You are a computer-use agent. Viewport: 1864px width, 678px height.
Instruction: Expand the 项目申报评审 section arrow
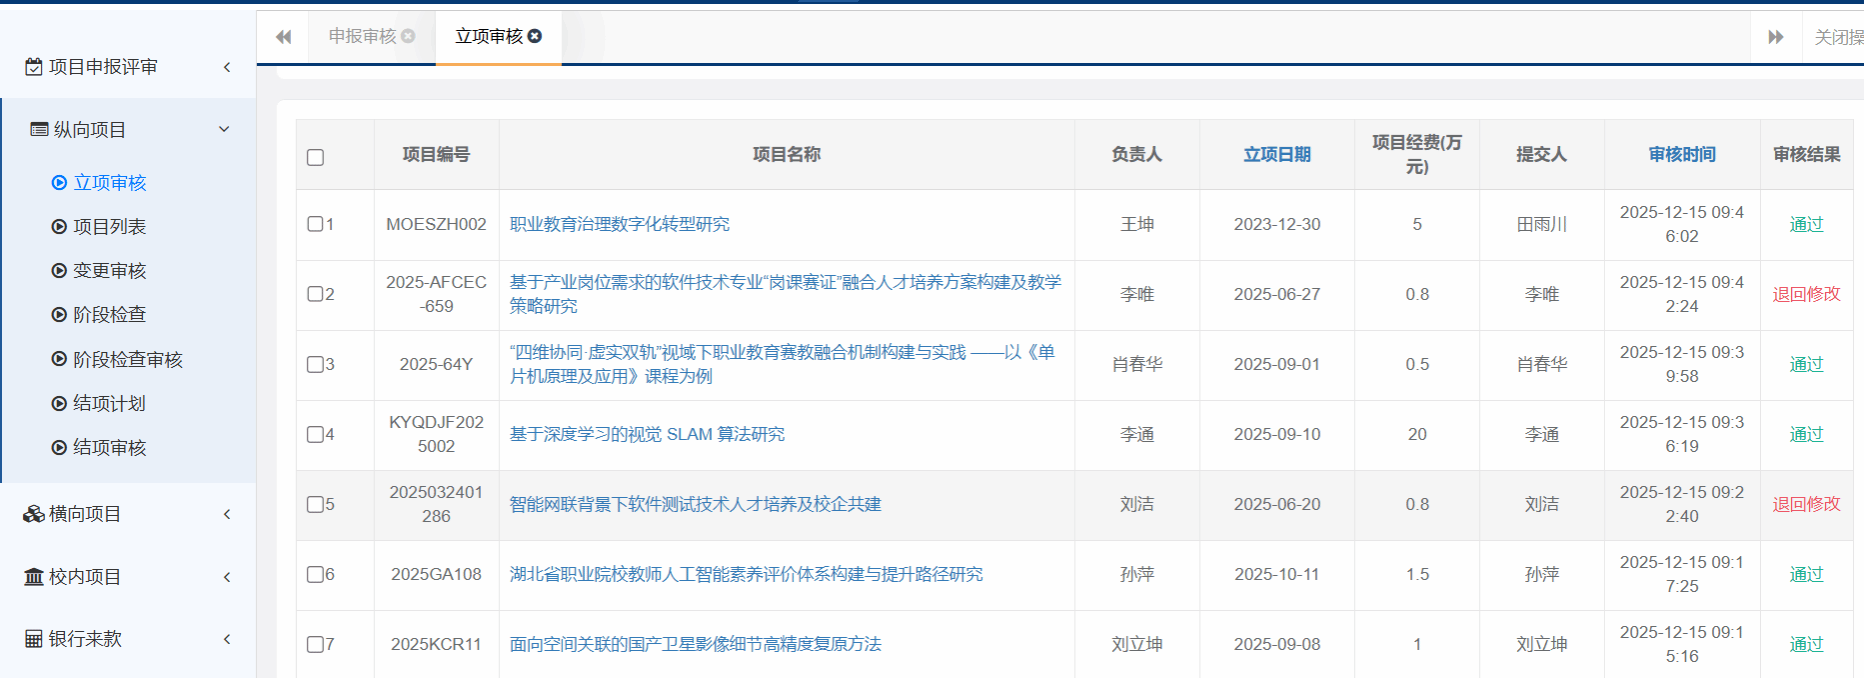tap(227, 67)
